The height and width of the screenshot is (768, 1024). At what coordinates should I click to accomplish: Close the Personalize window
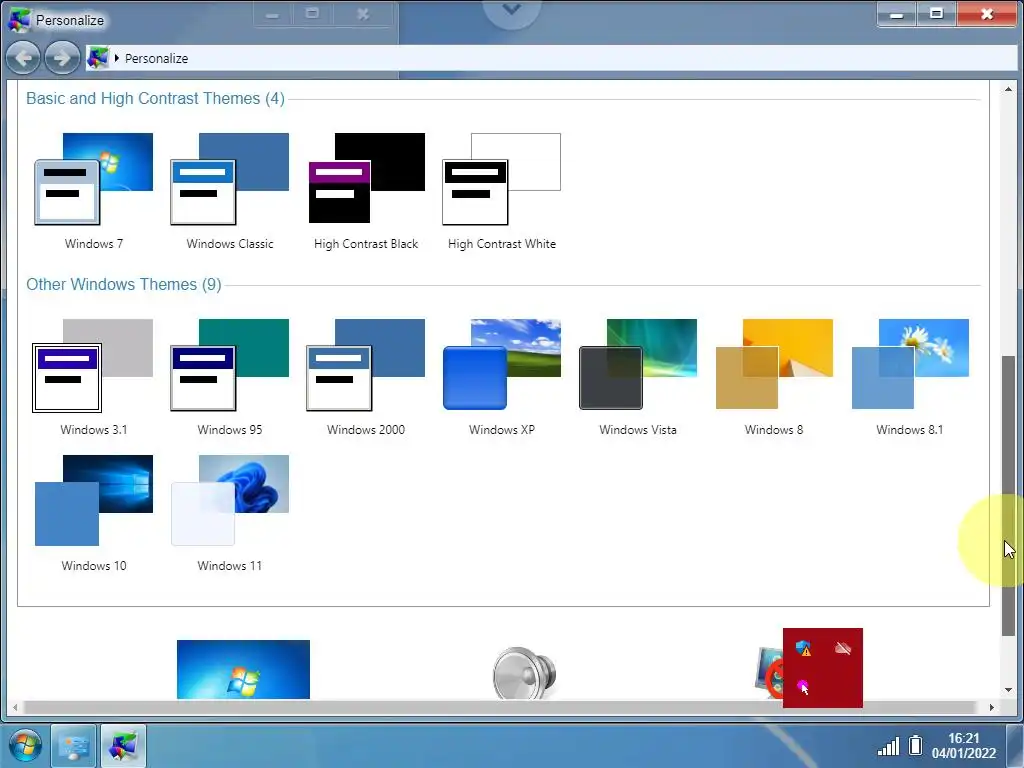click(x=987, y=14)
